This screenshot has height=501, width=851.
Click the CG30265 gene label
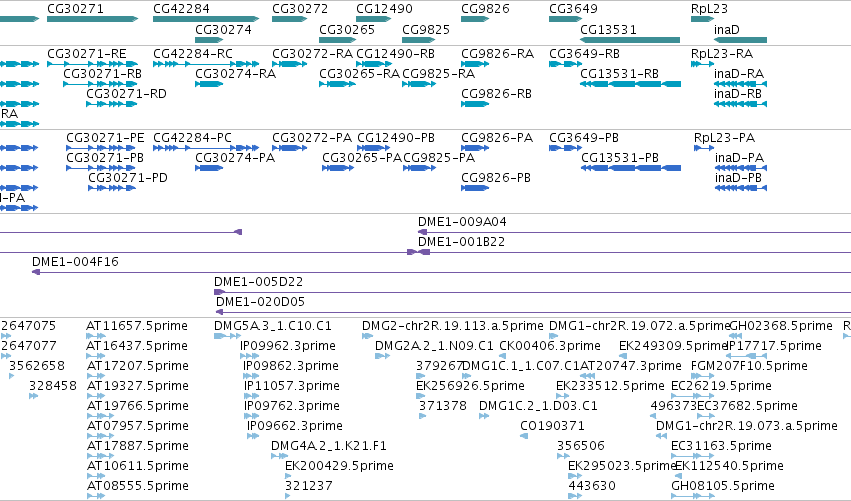(x=347, y=29)
